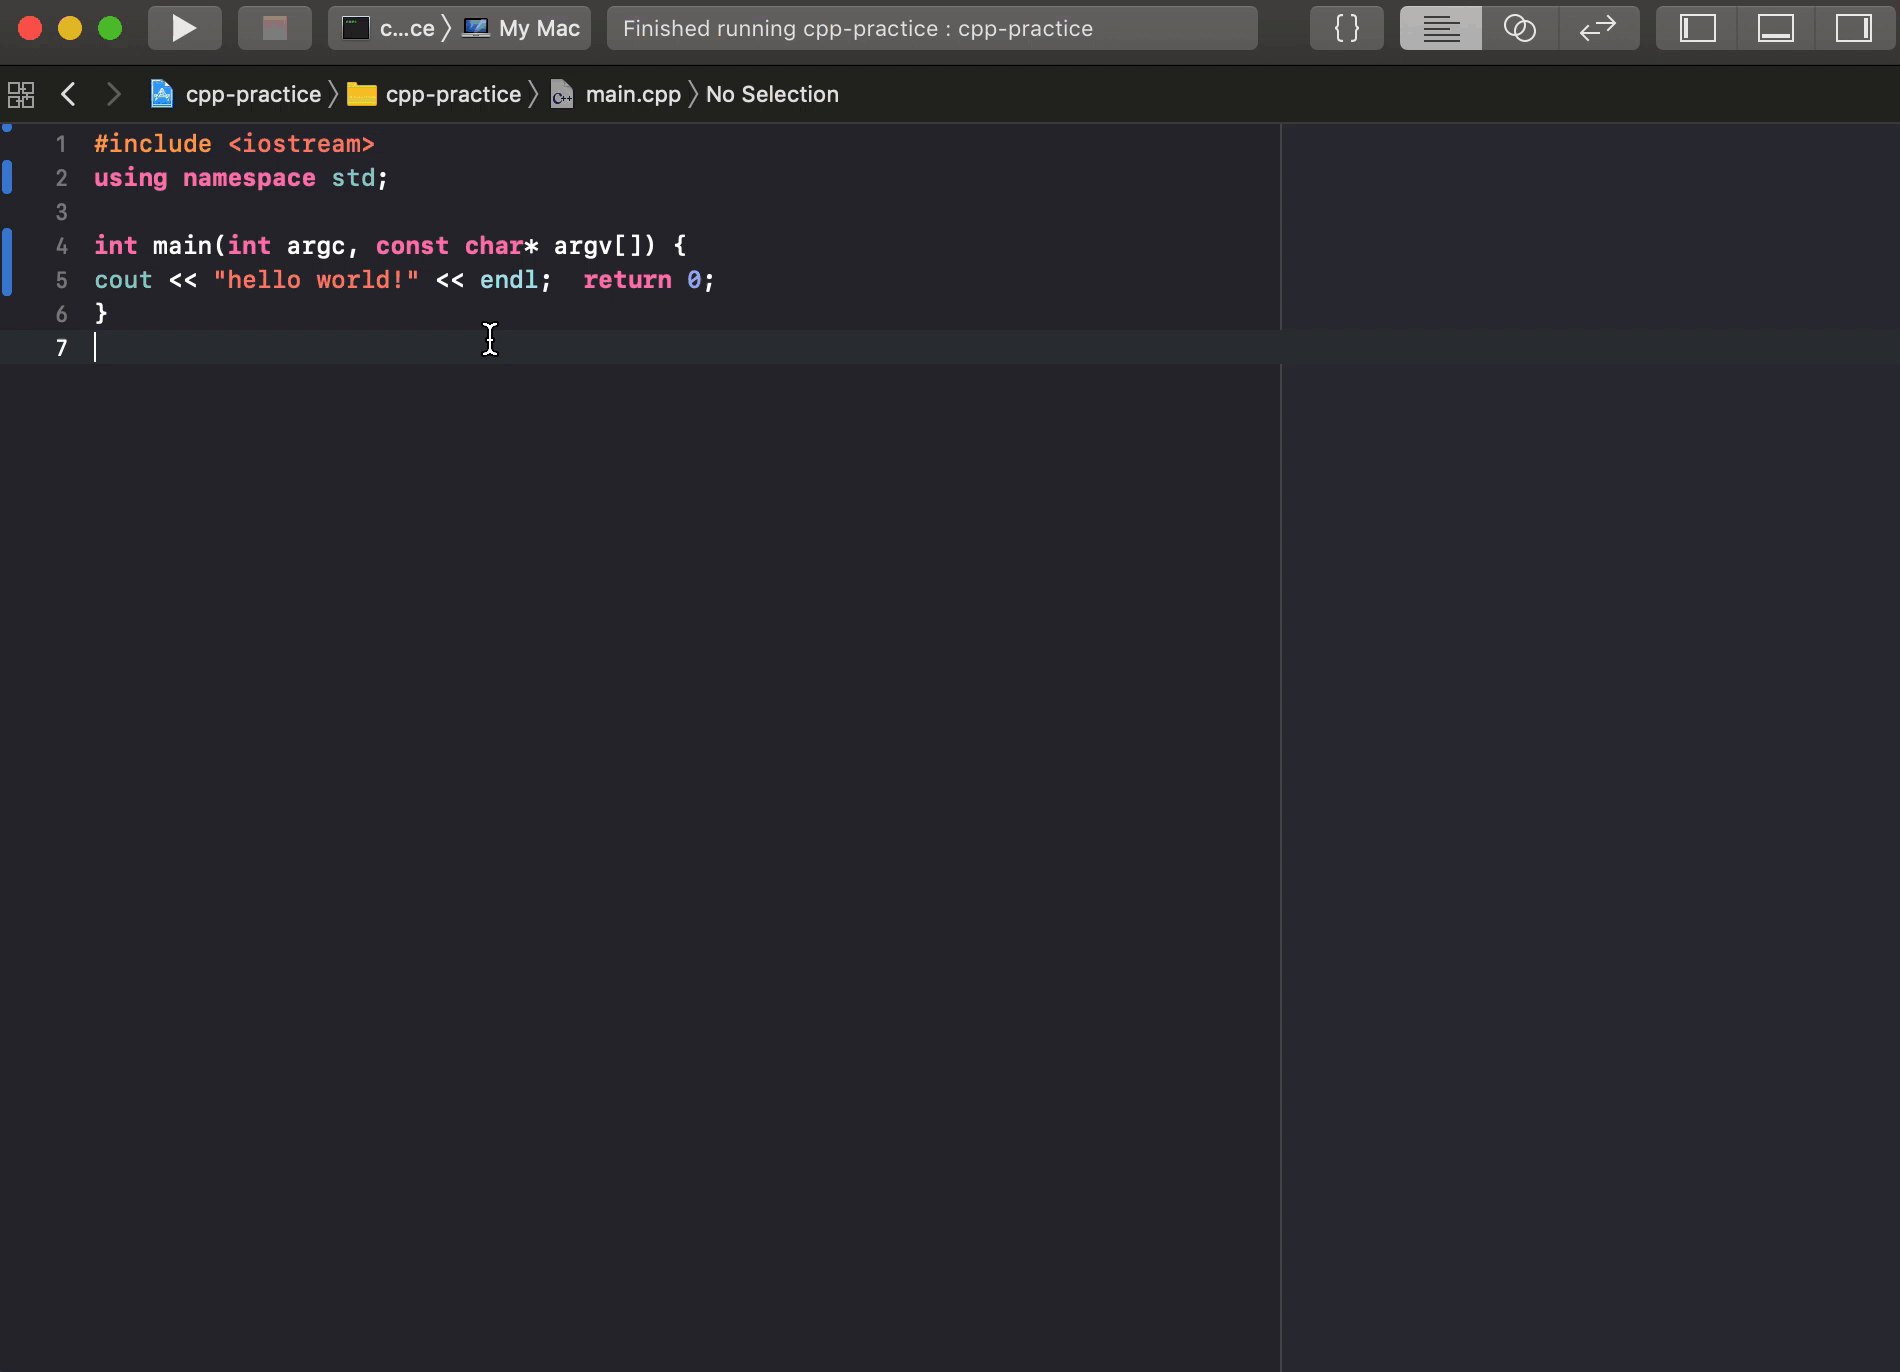
Task: Open the related items grid menu
Action: [x=21, y=94]
